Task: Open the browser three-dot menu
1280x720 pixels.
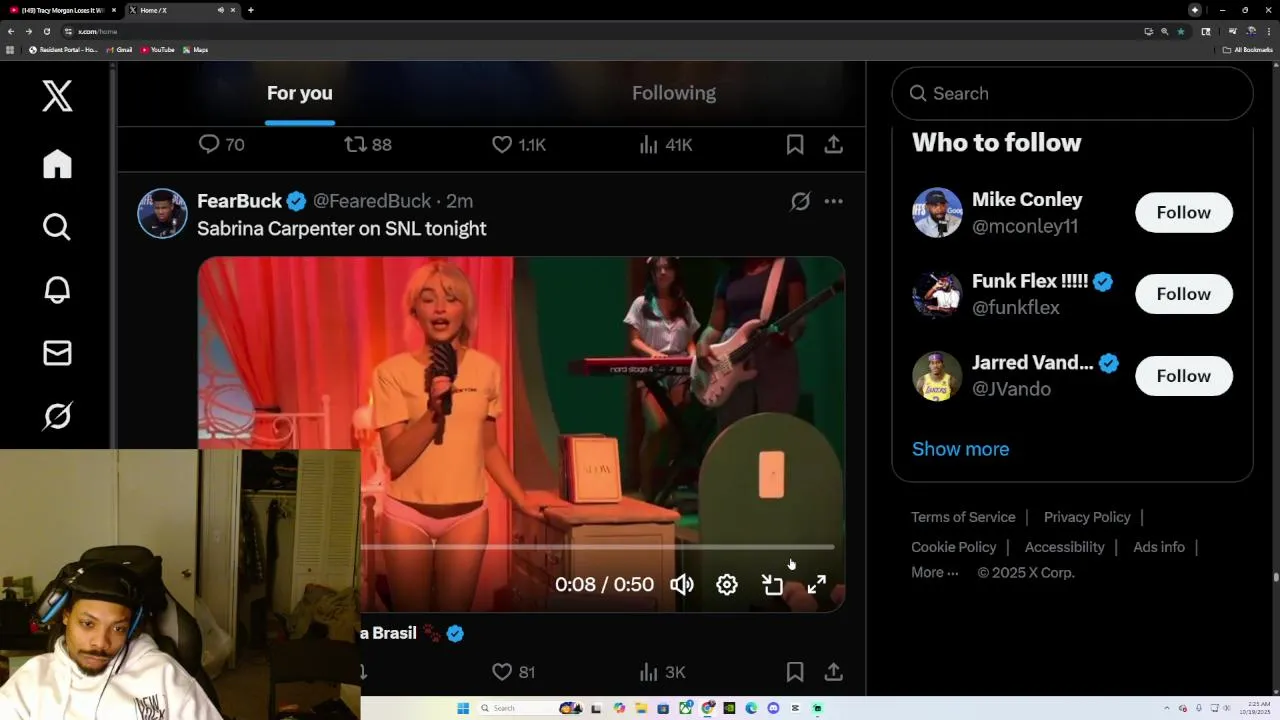Action: pos(1269,31)
